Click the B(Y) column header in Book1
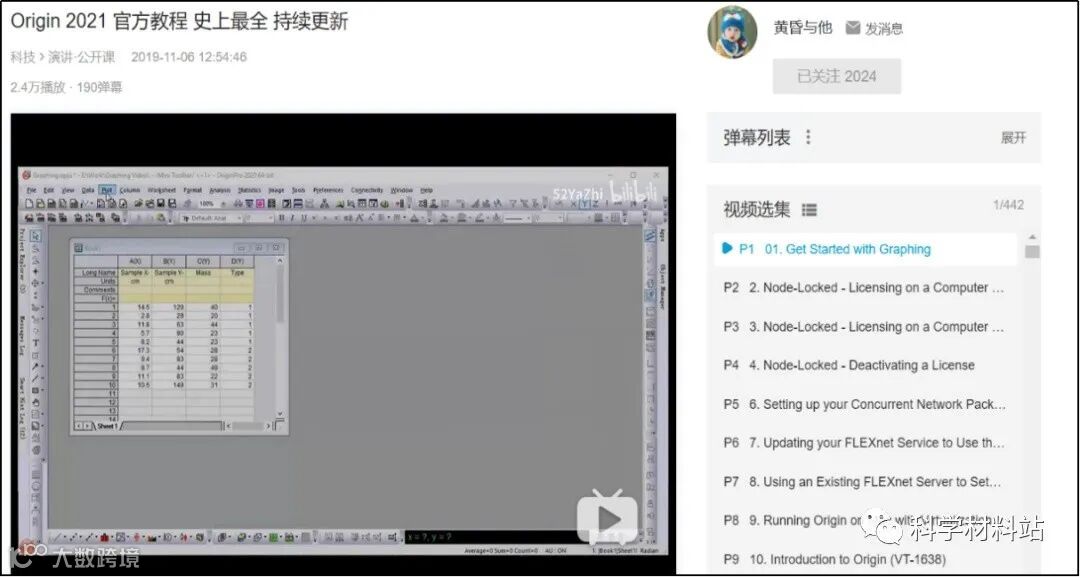 pyautogui.click(x=169, y=262)
